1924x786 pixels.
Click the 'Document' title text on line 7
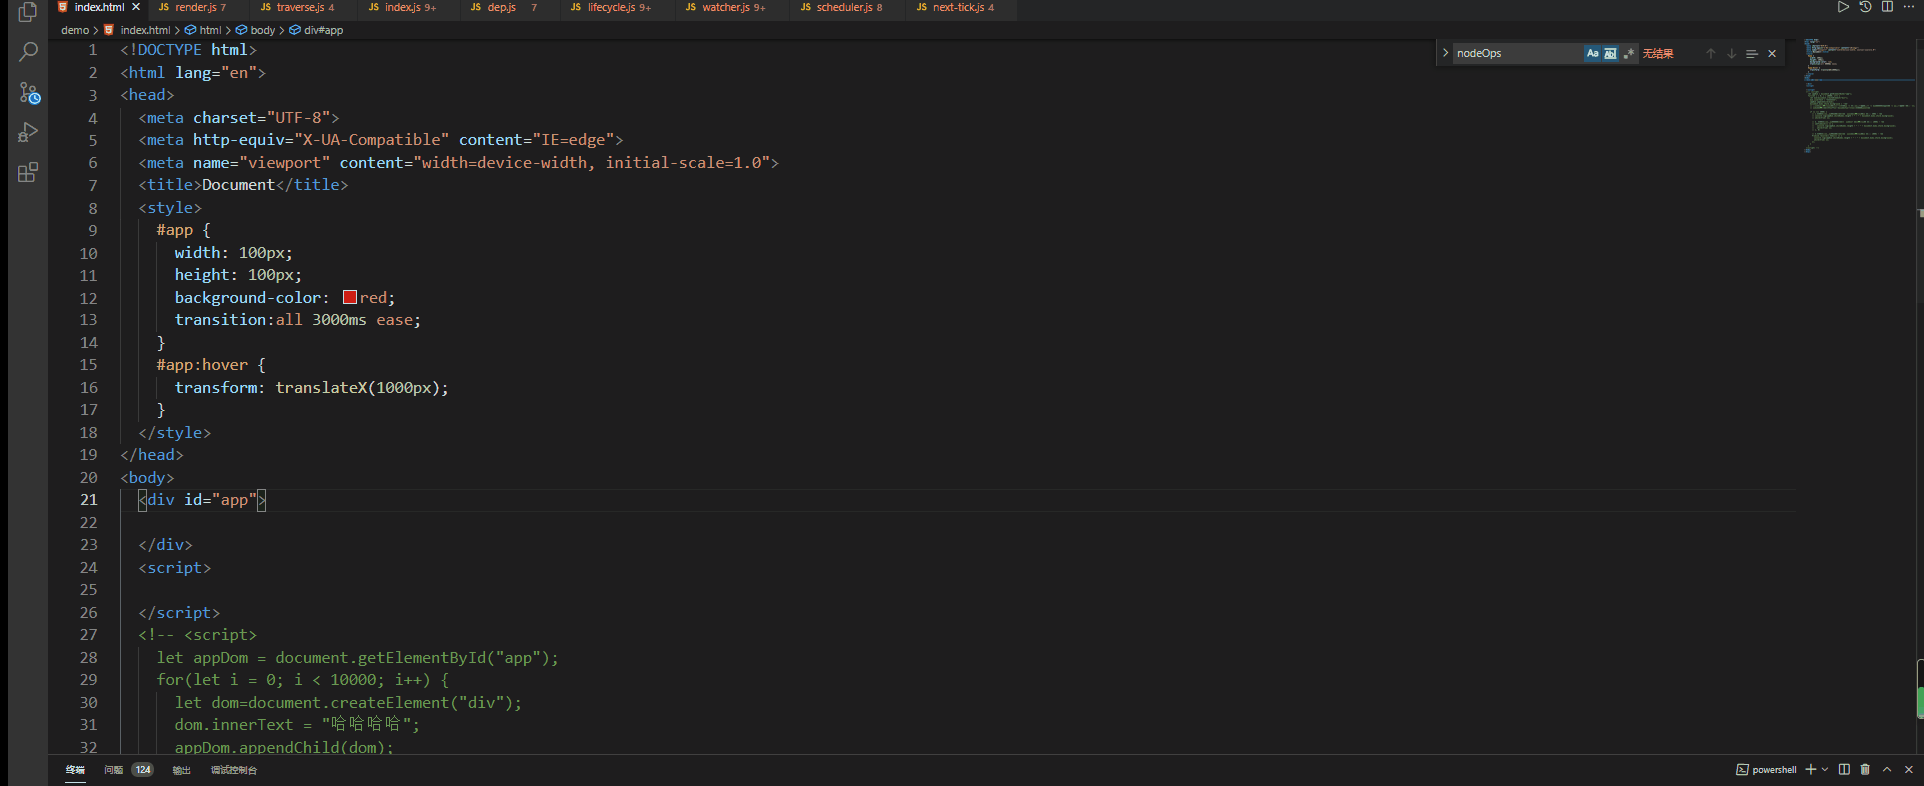[238, 185]
